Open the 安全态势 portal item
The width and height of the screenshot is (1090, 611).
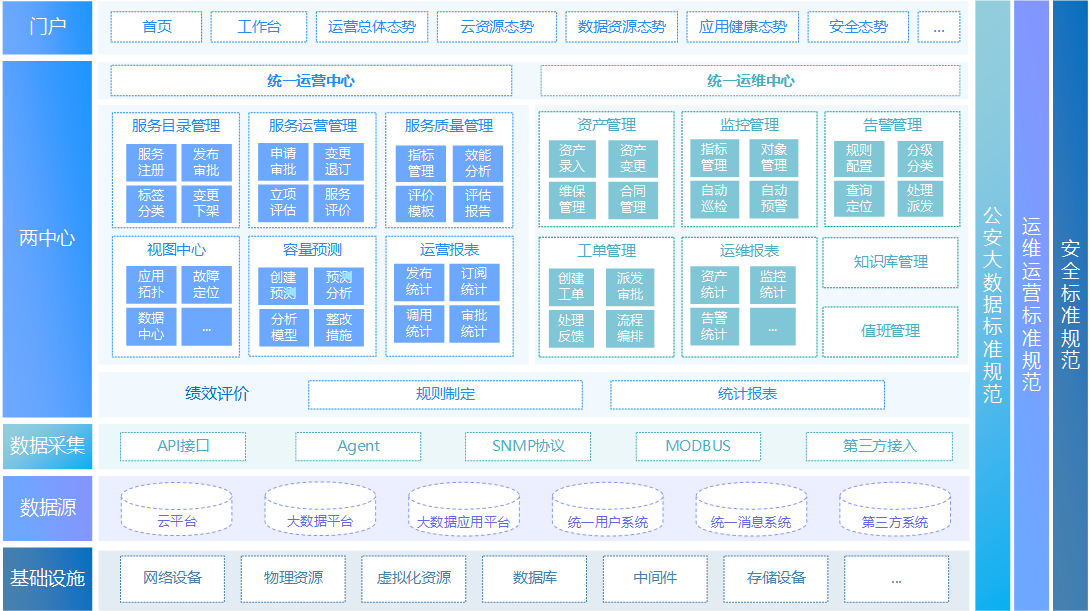858,27
